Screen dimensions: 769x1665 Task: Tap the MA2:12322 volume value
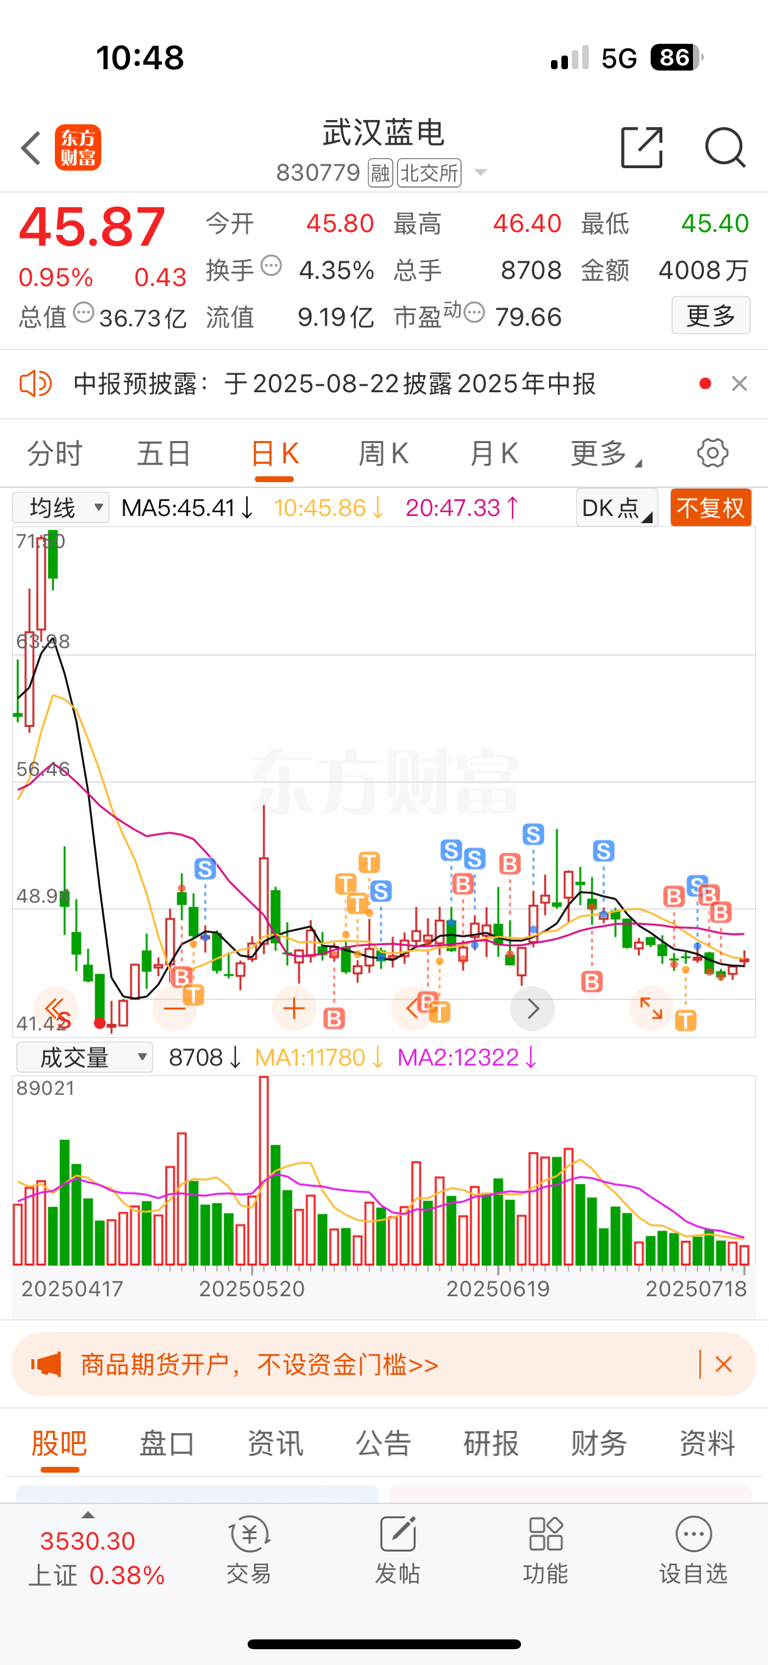(x=467, y=1057)
